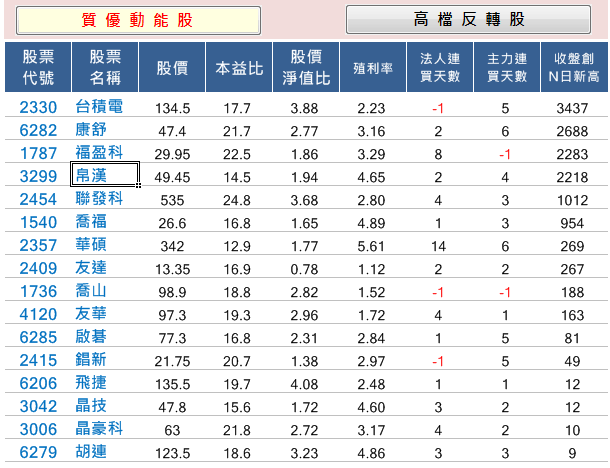Click the 晶技 stock name

click(x=91, y=405)
